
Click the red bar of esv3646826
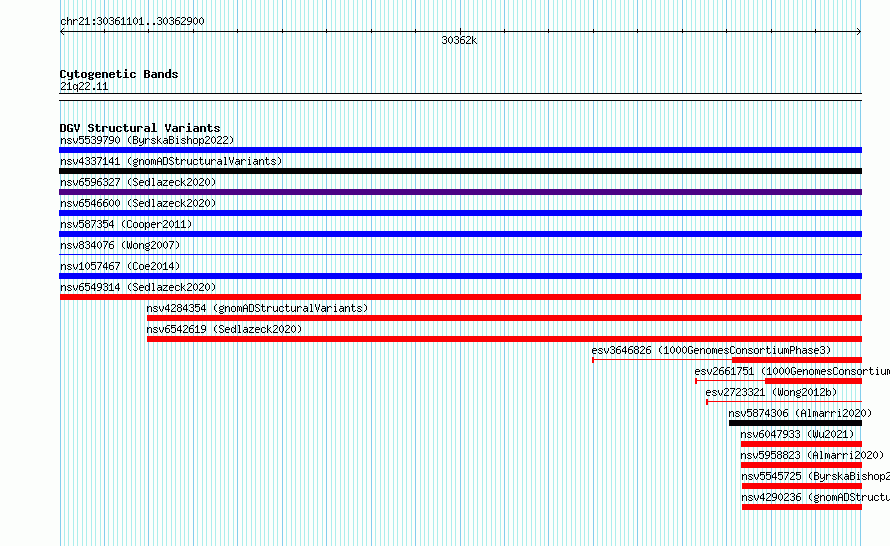797,360
